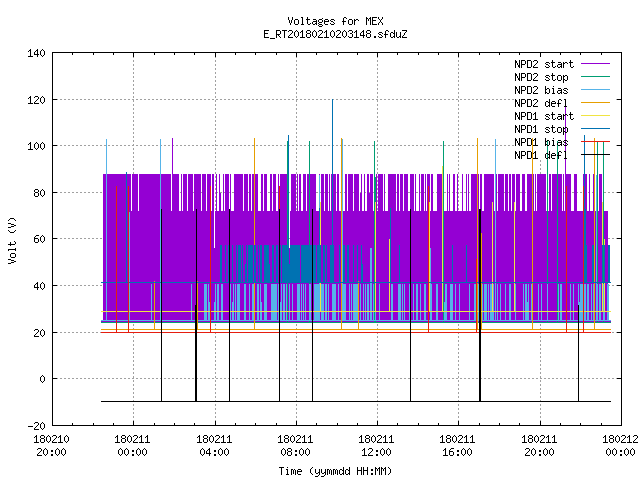Click the NPD2 stop legend label
This screenshot has width=640, height=480.
point(541,77)
